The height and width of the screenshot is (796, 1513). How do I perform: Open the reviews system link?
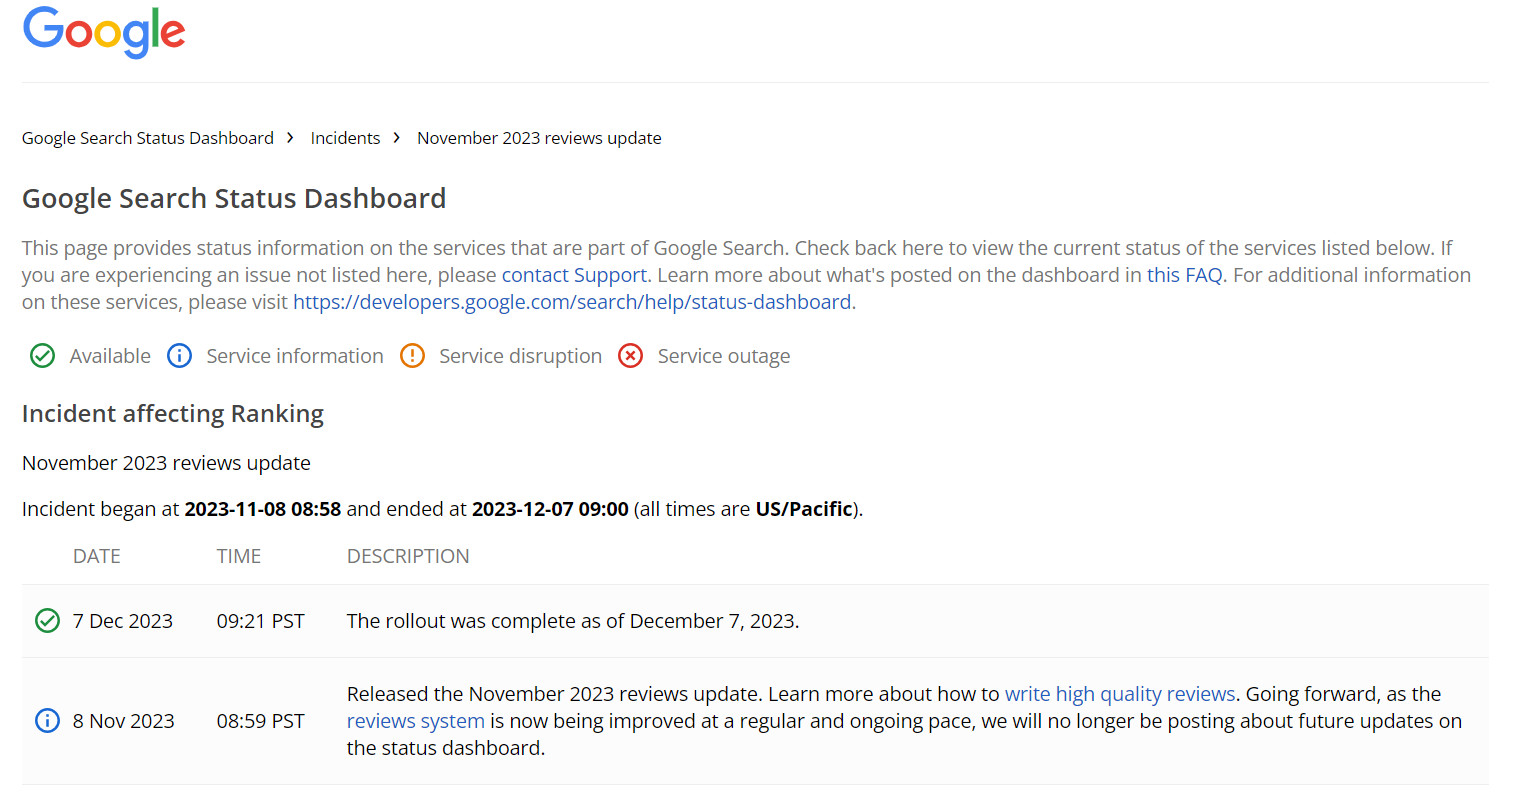tap(415, 720)
